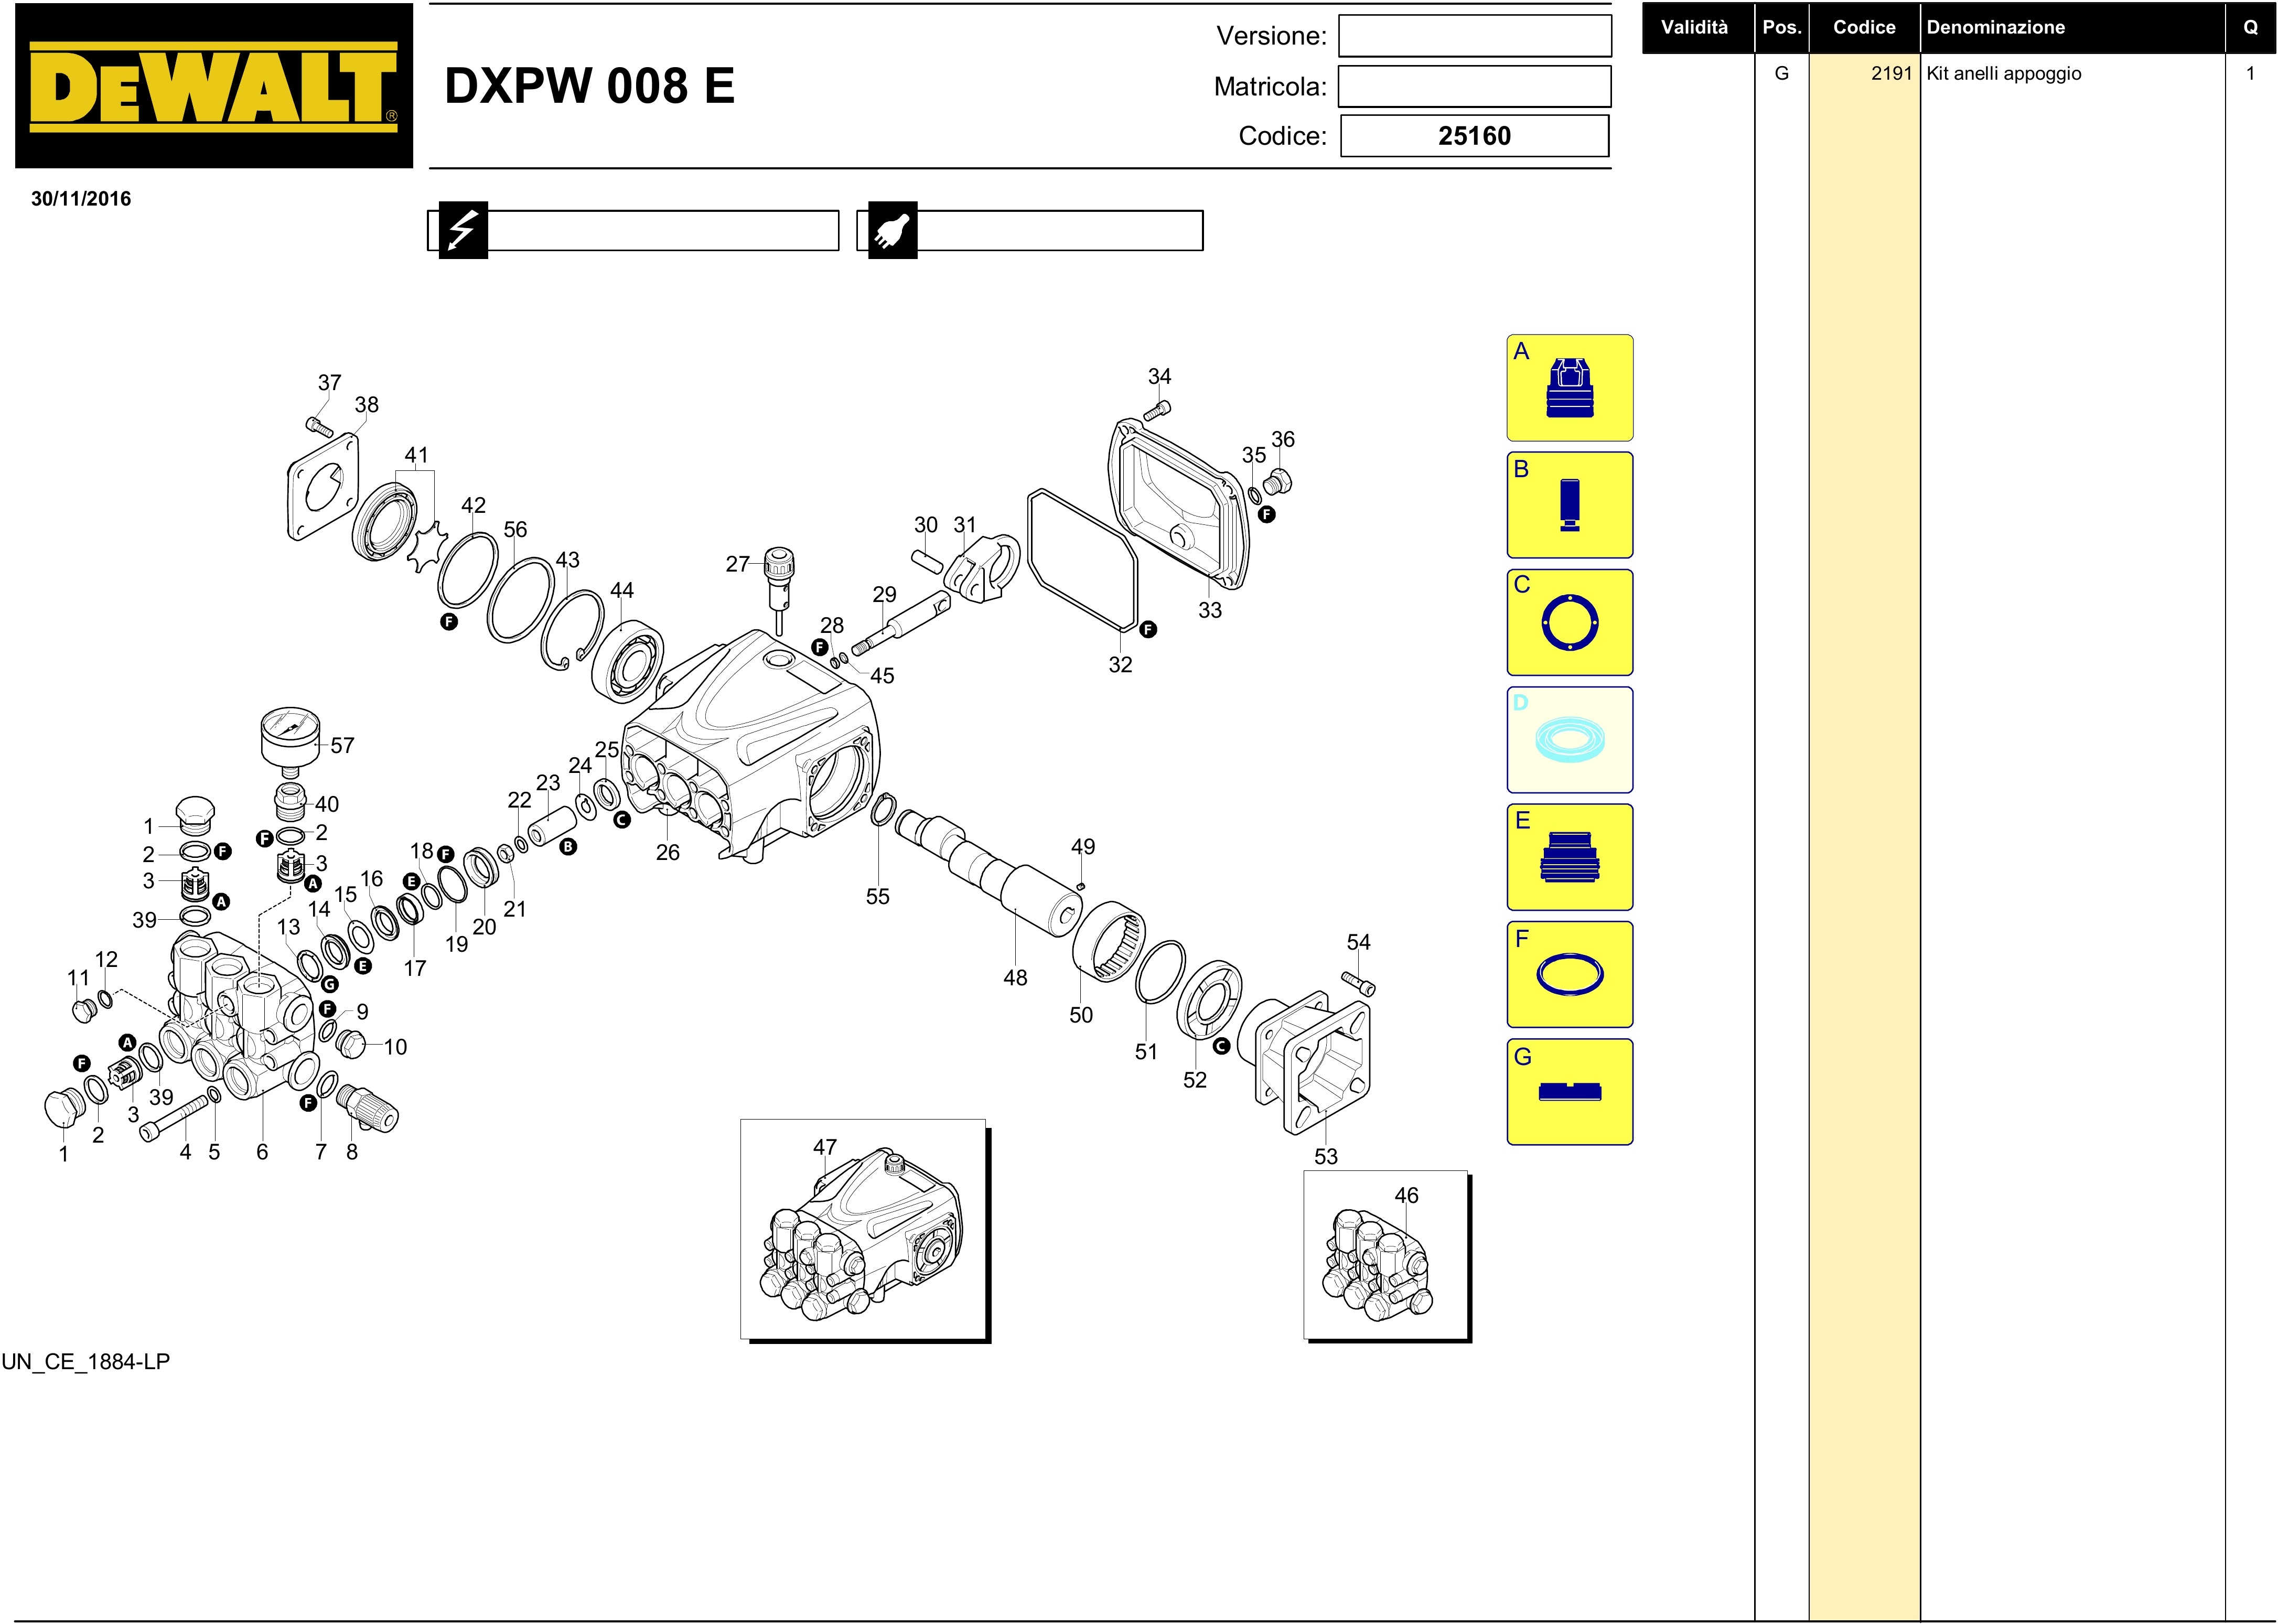This screenshot has height=1624, width=2278.
Task: Click part number 36 plug label
Action: tap(1283, 440)
